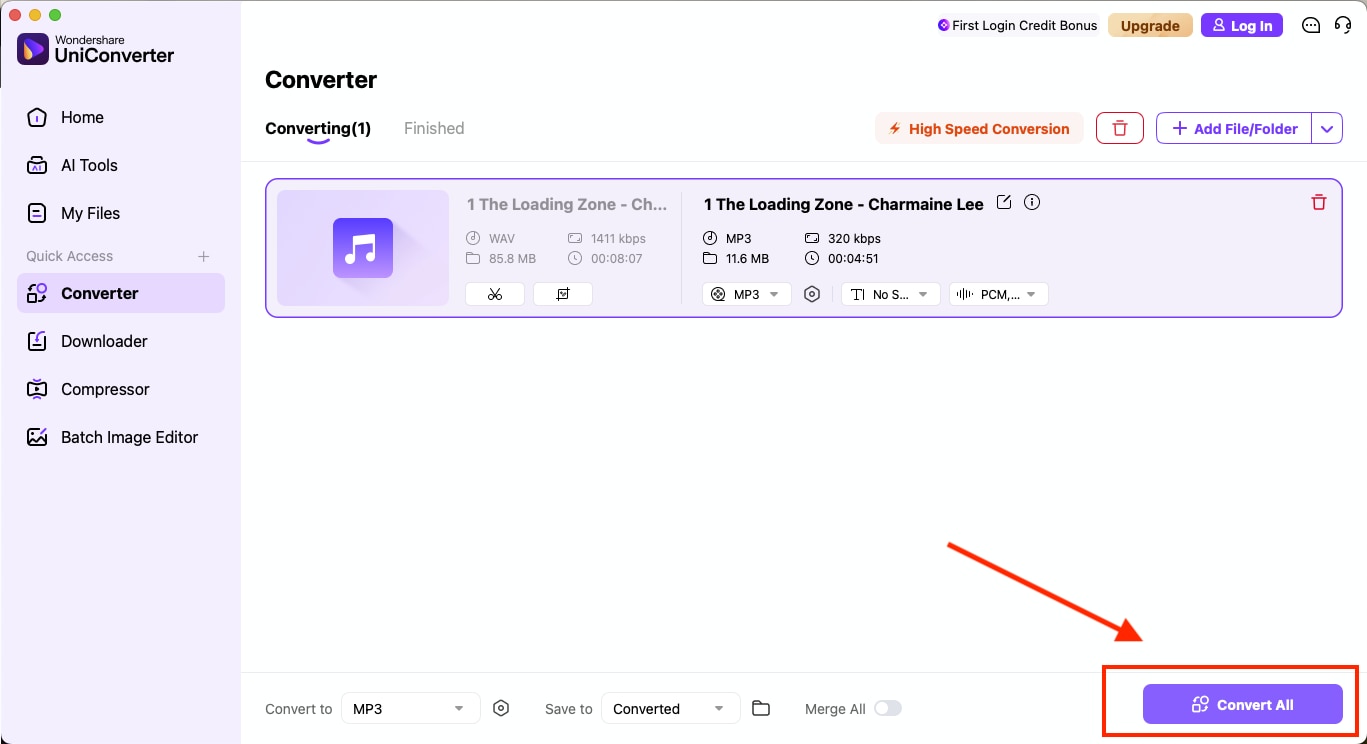Rename the file using the edit pencil icon
This screenshot has height=744, width=1367.
(x=1004, y=202)
